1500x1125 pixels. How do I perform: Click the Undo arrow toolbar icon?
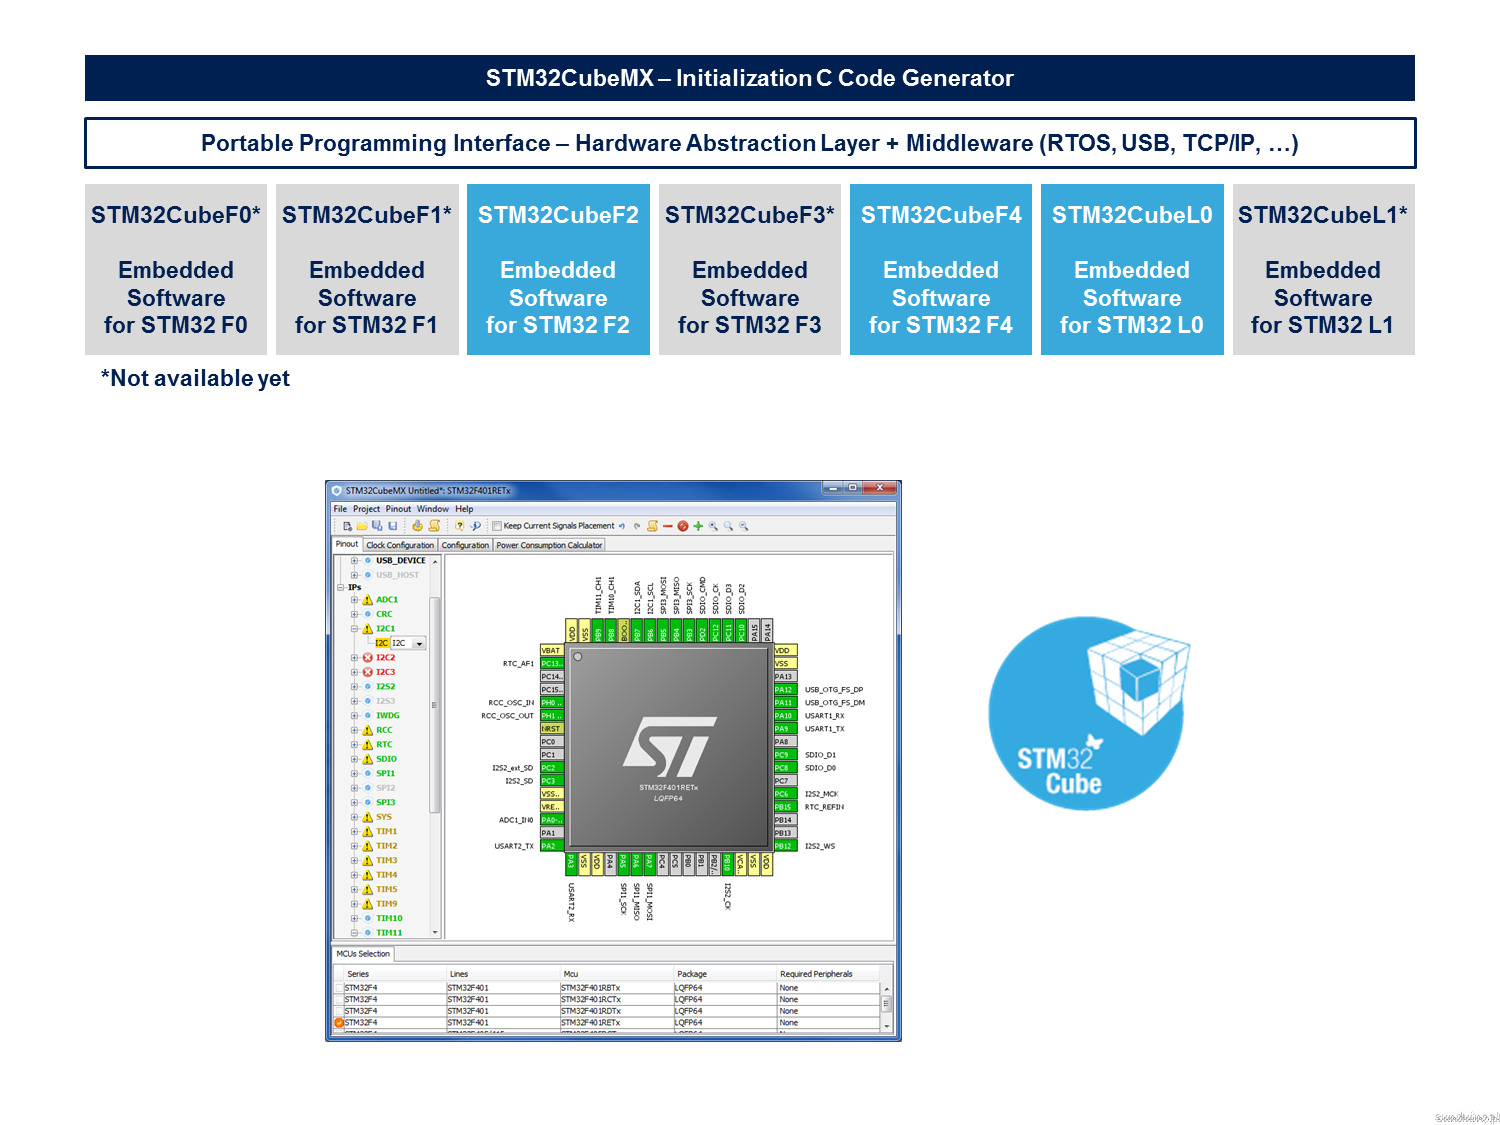click(x=622, y=526)
